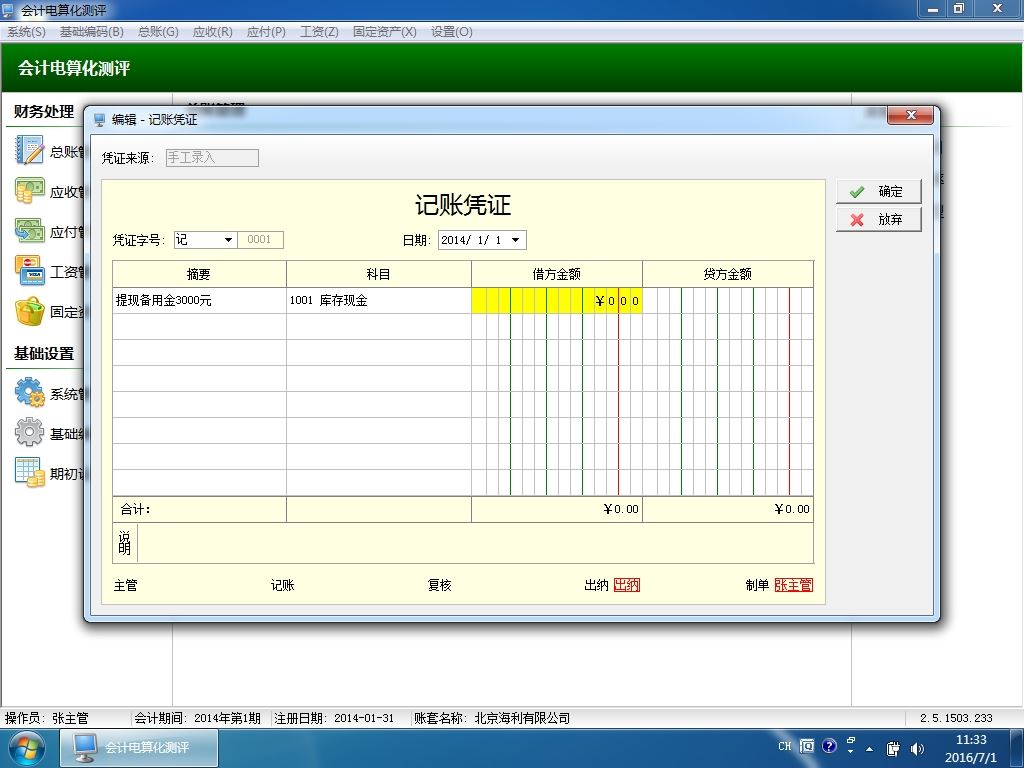The height and width of the screenshot is (768, 1024).
Task: Open the 应收(R) menu
Action: tap(212, 31)
